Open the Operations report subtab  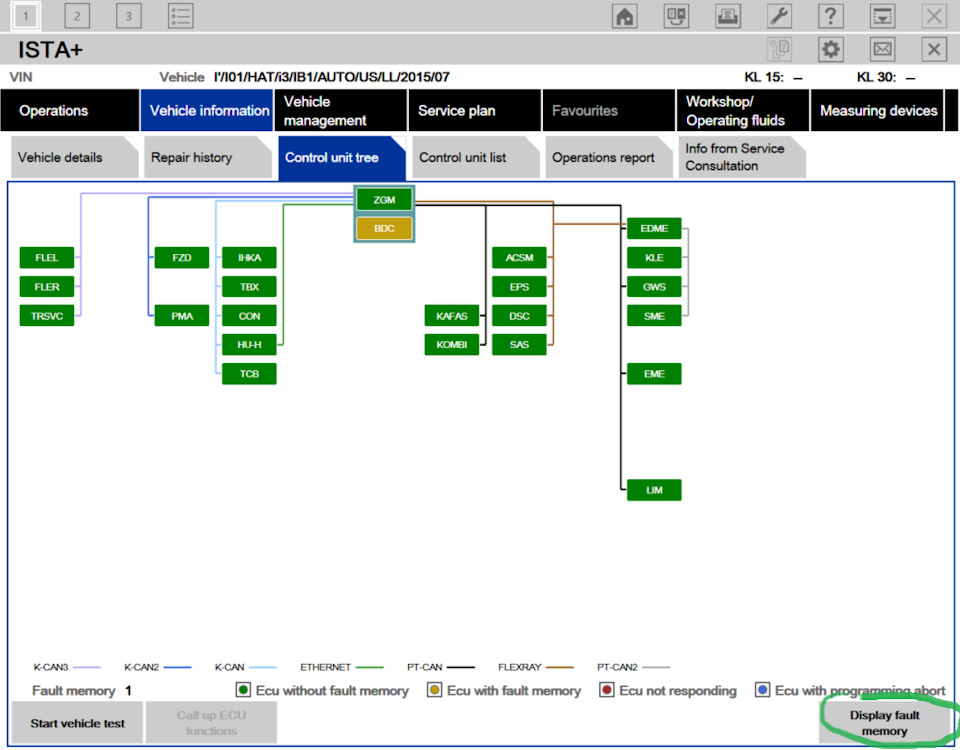point(609,157)
